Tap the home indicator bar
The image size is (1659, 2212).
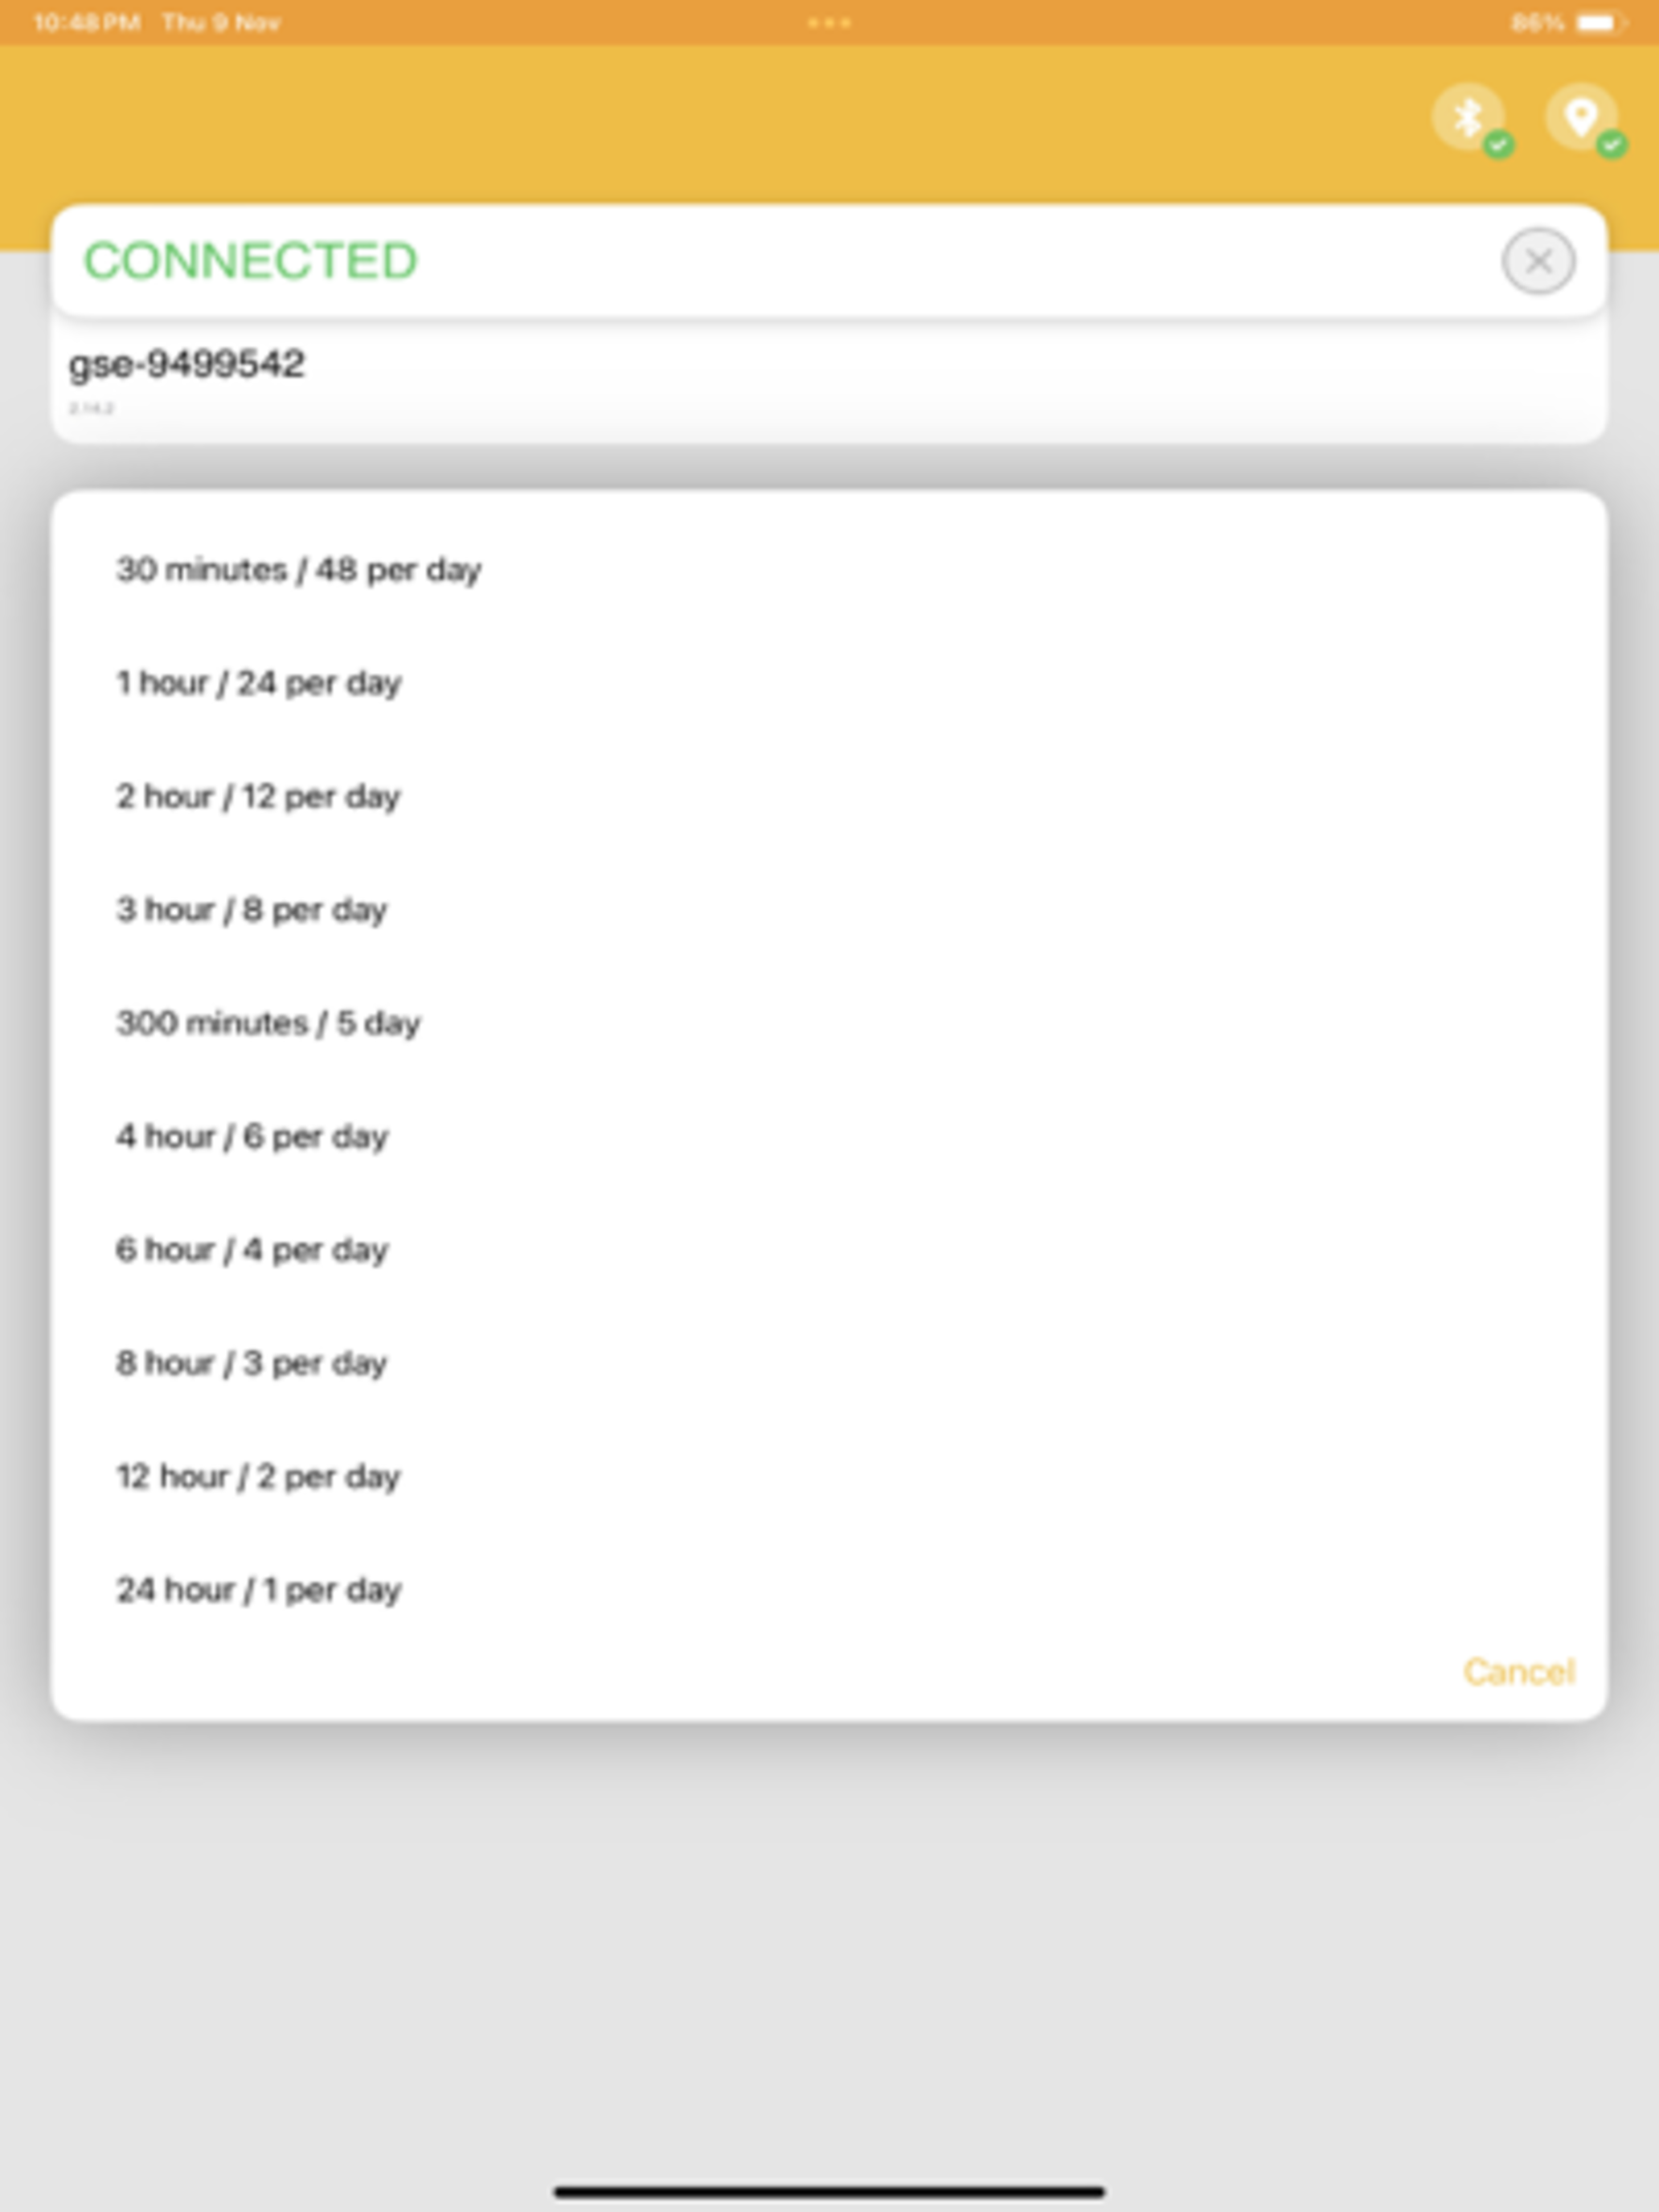click(x=829, y=2192)
